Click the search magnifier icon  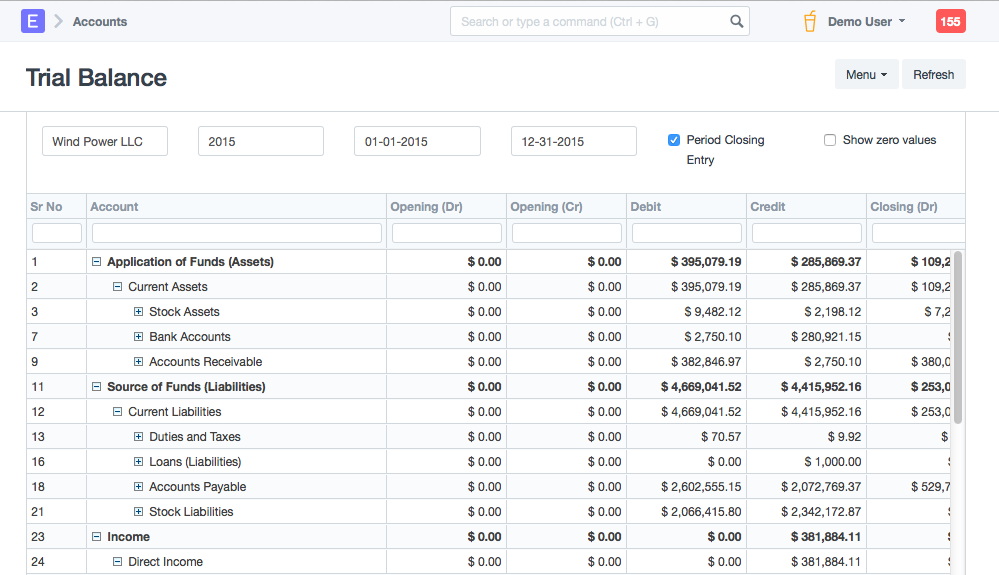pyautogui.click(x=736, y=21)
